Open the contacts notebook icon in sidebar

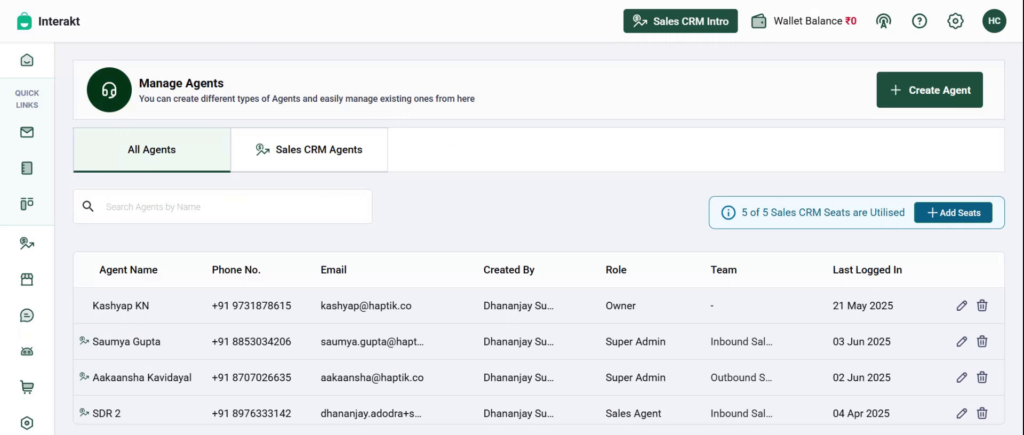click(x=27, y=169)
